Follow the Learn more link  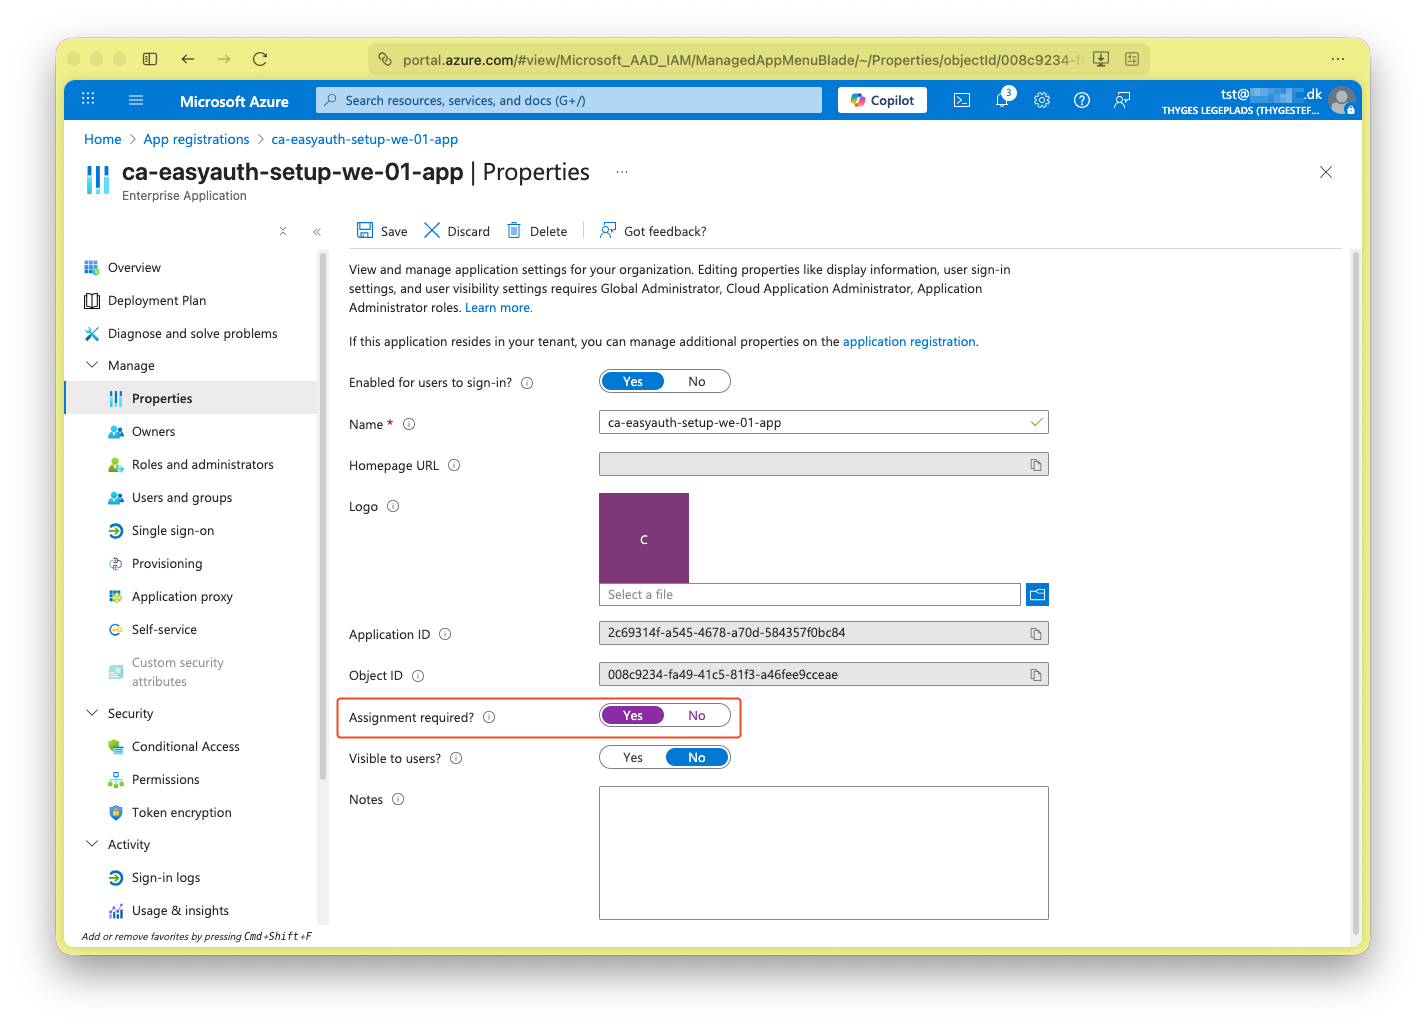click(x=498, y=308)
